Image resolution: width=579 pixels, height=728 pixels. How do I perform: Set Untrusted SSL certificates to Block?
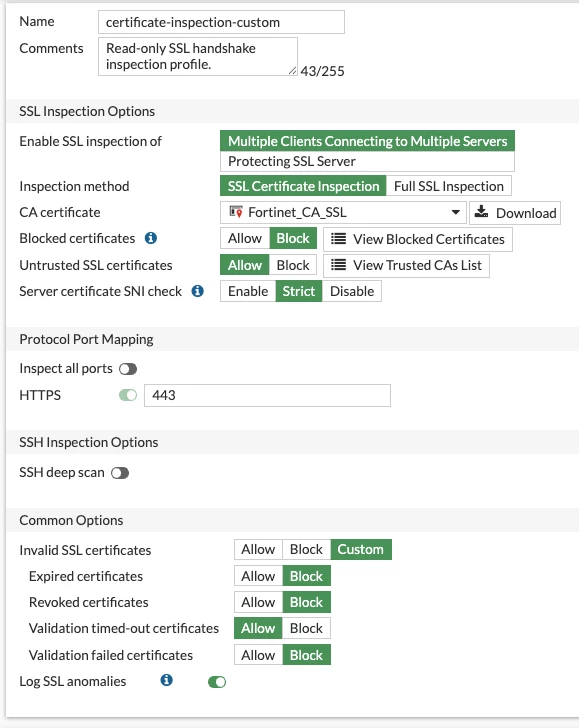coord(293,265)
